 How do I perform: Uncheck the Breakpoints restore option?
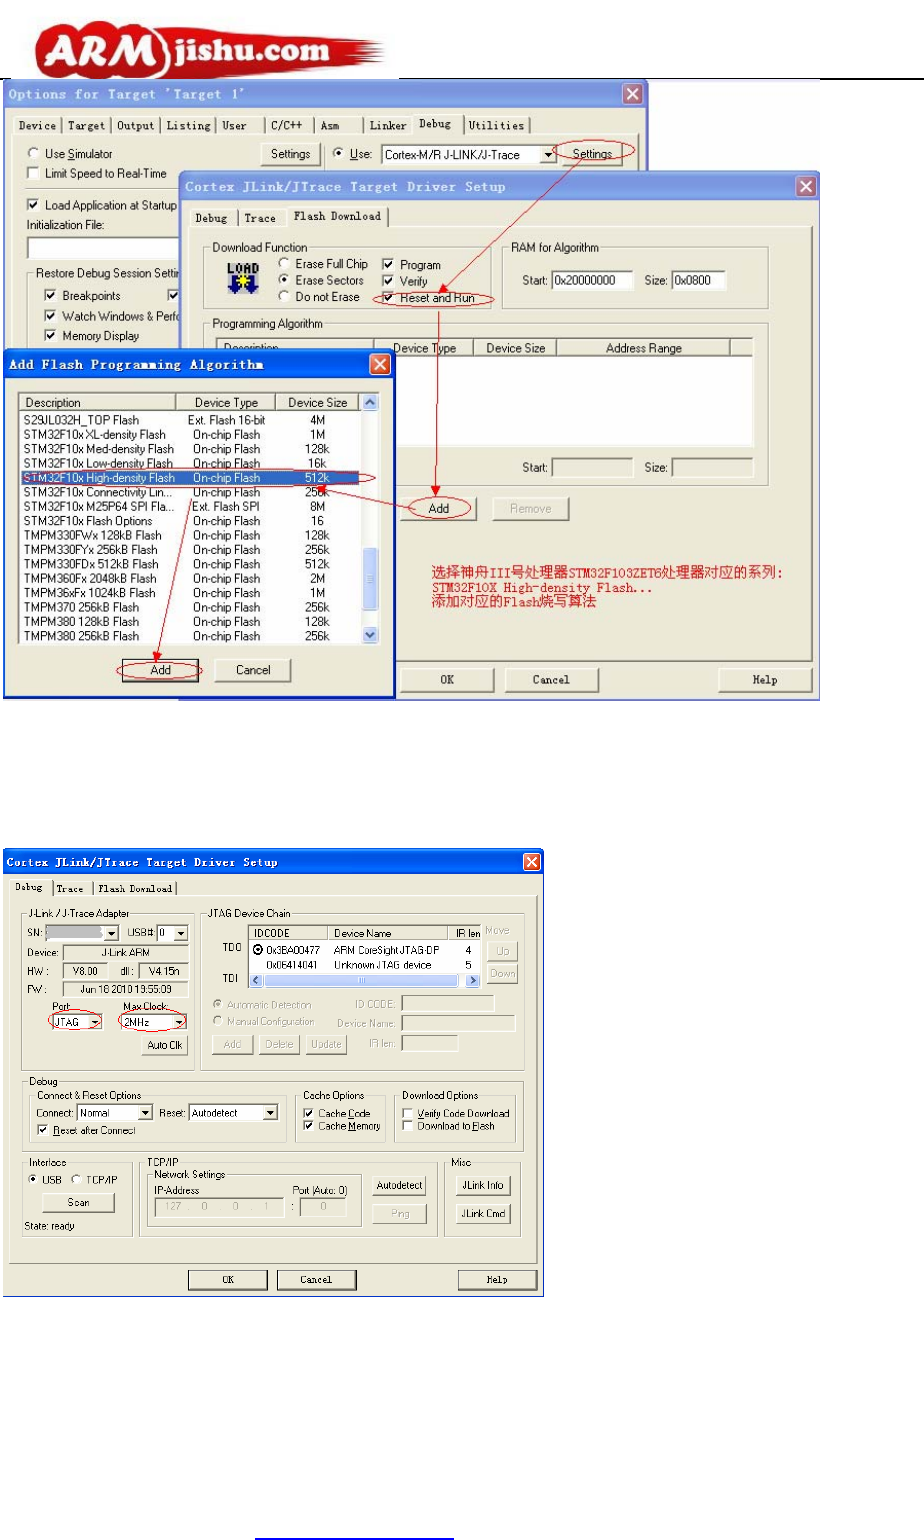tap(50, 296)
